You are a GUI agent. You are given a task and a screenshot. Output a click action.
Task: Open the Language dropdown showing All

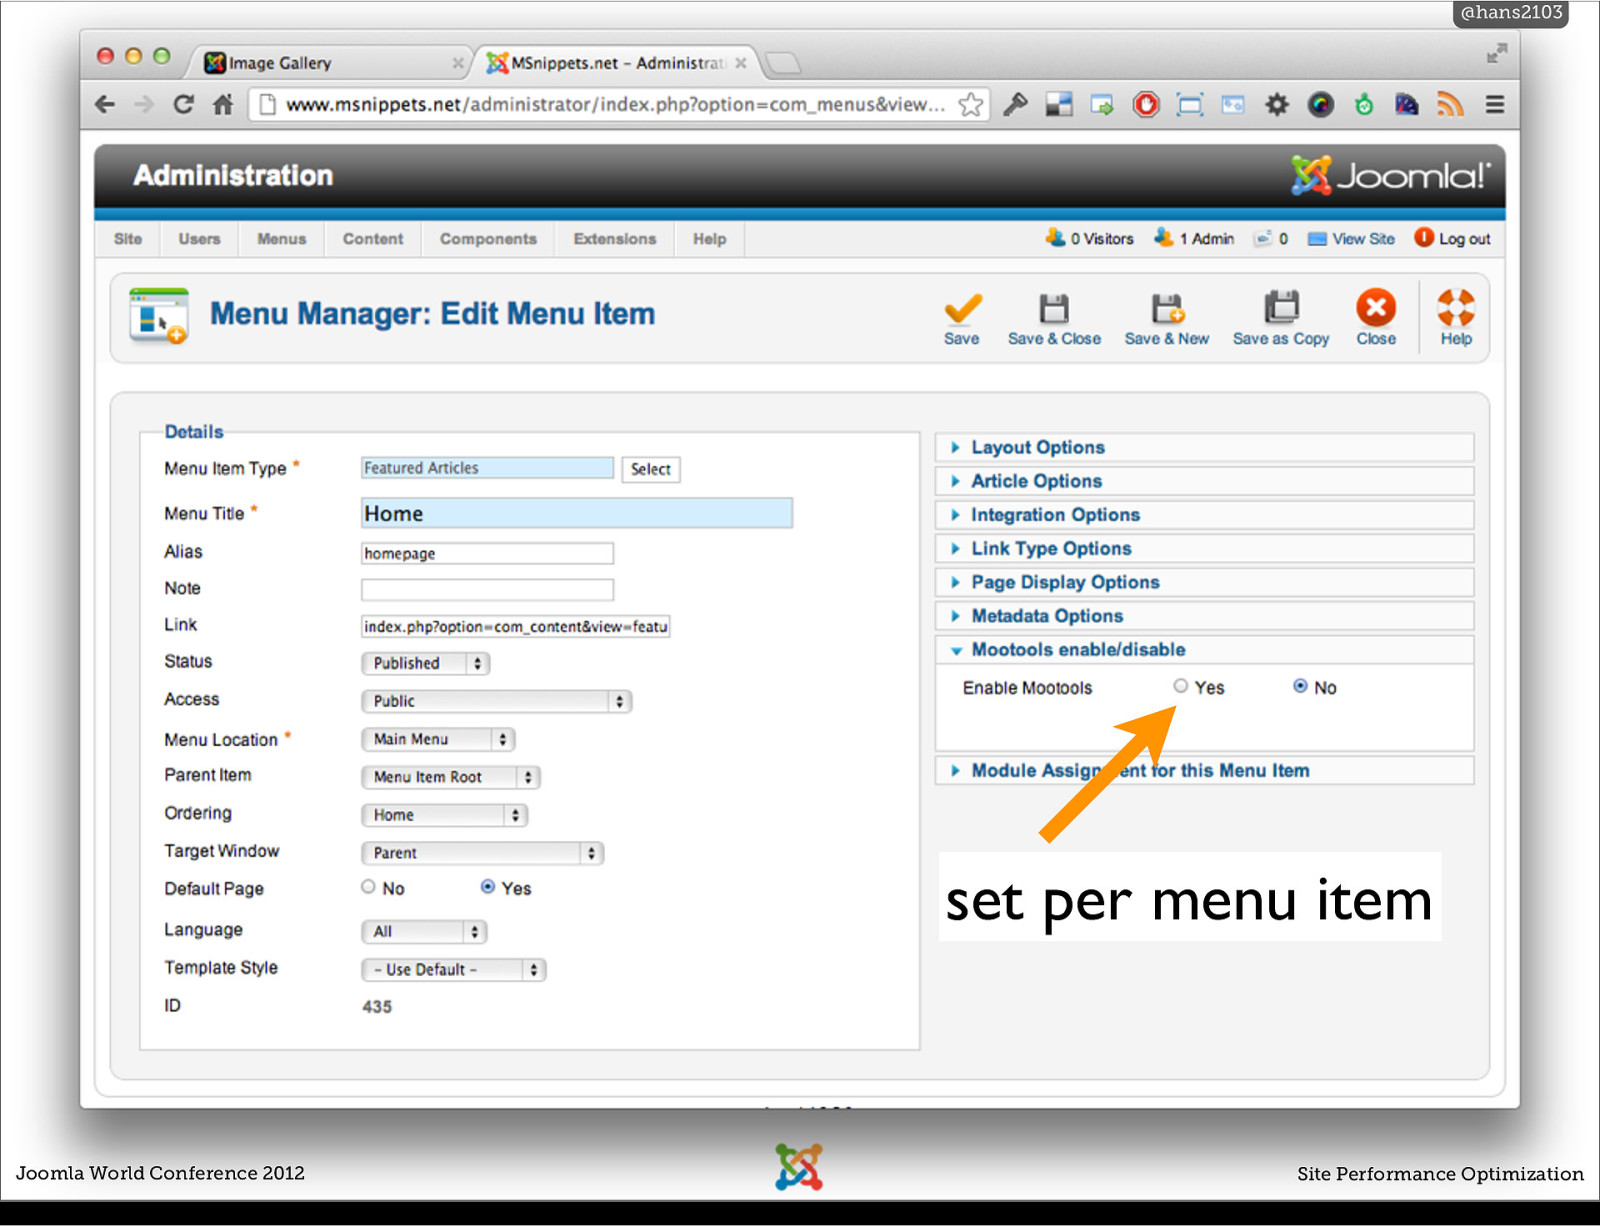coord(424,932)
